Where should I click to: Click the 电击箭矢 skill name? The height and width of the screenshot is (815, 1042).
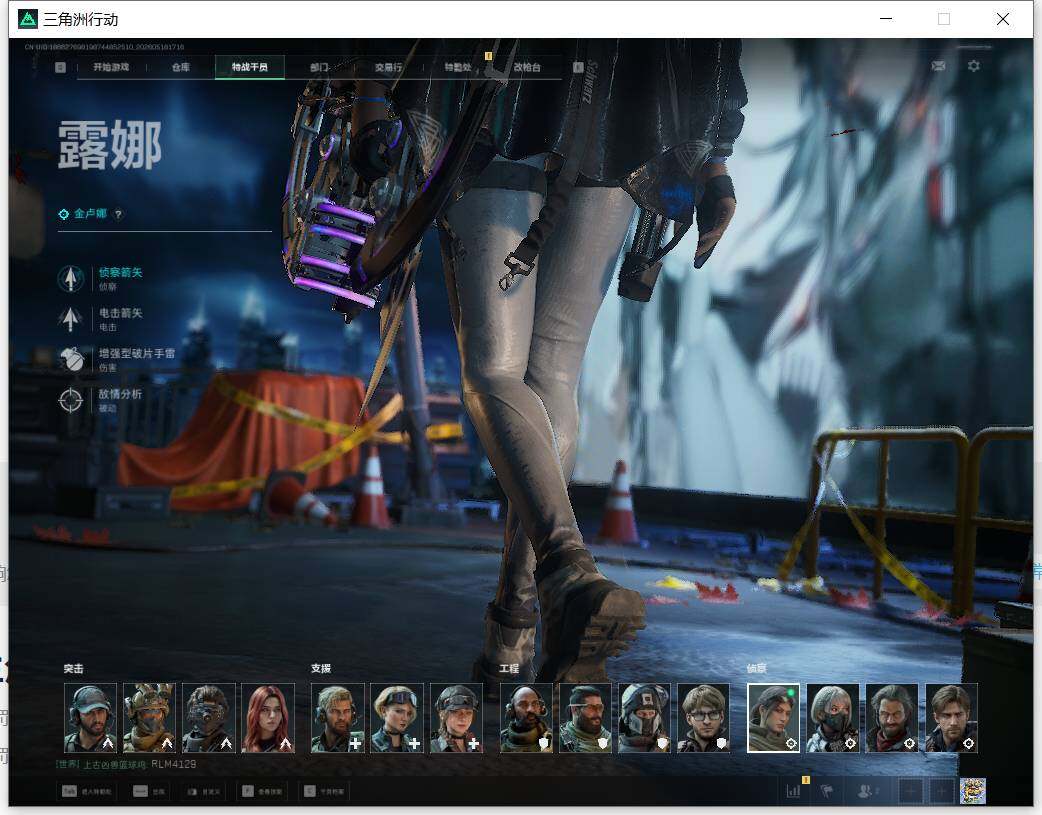coord(120,313)
